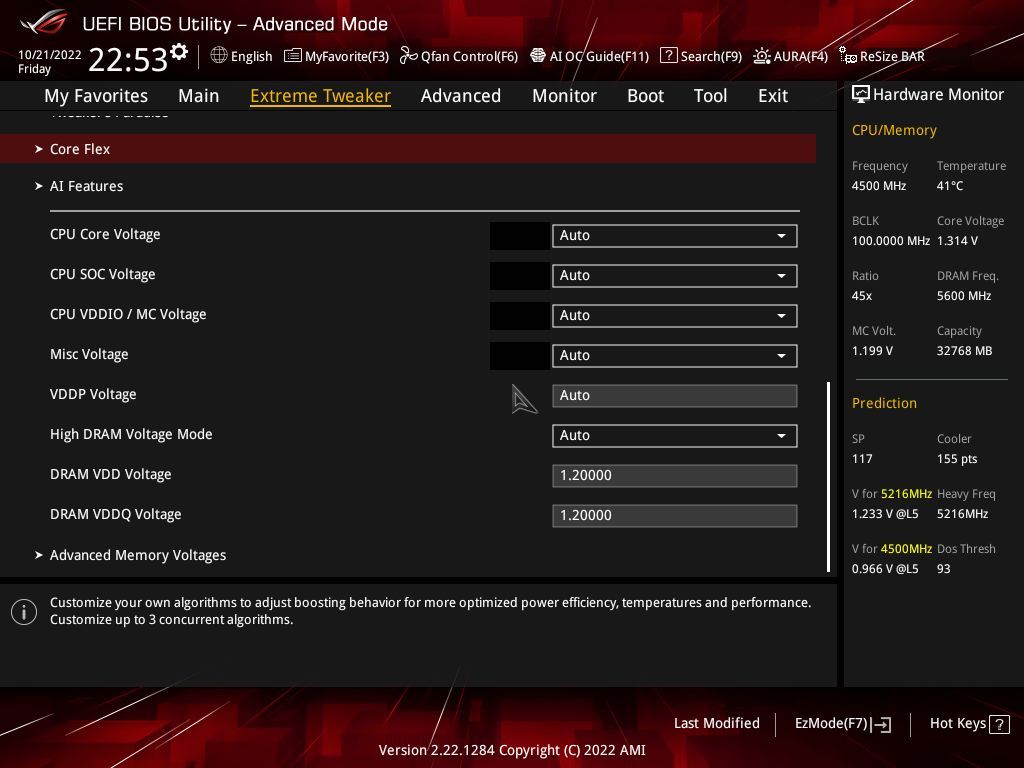Open CPU VDDIO / MC Voltage dropdown
The width and height of the screenshot is (1024, 768).
coord(675,315)
